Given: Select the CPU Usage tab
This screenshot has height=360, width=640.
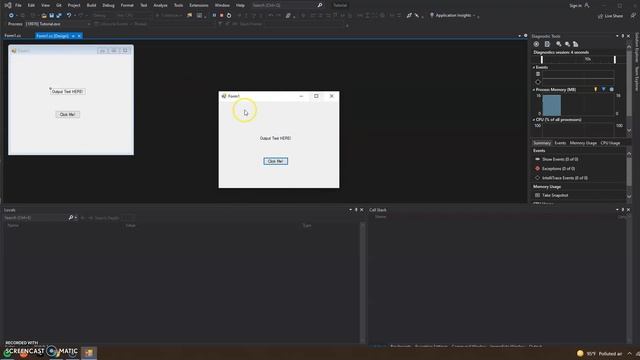Looking at the screenshot, I should click(x=610, y=143).
